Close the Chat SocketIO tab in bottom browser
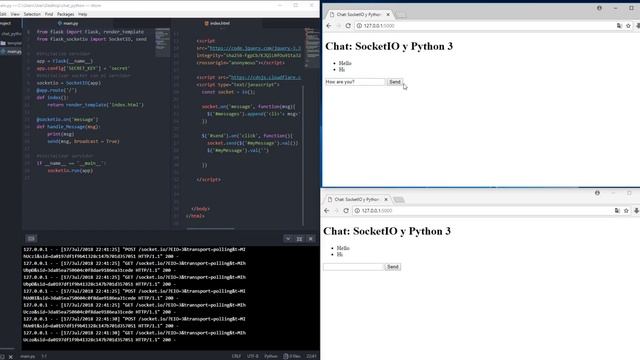 click(x=386, y=200)
